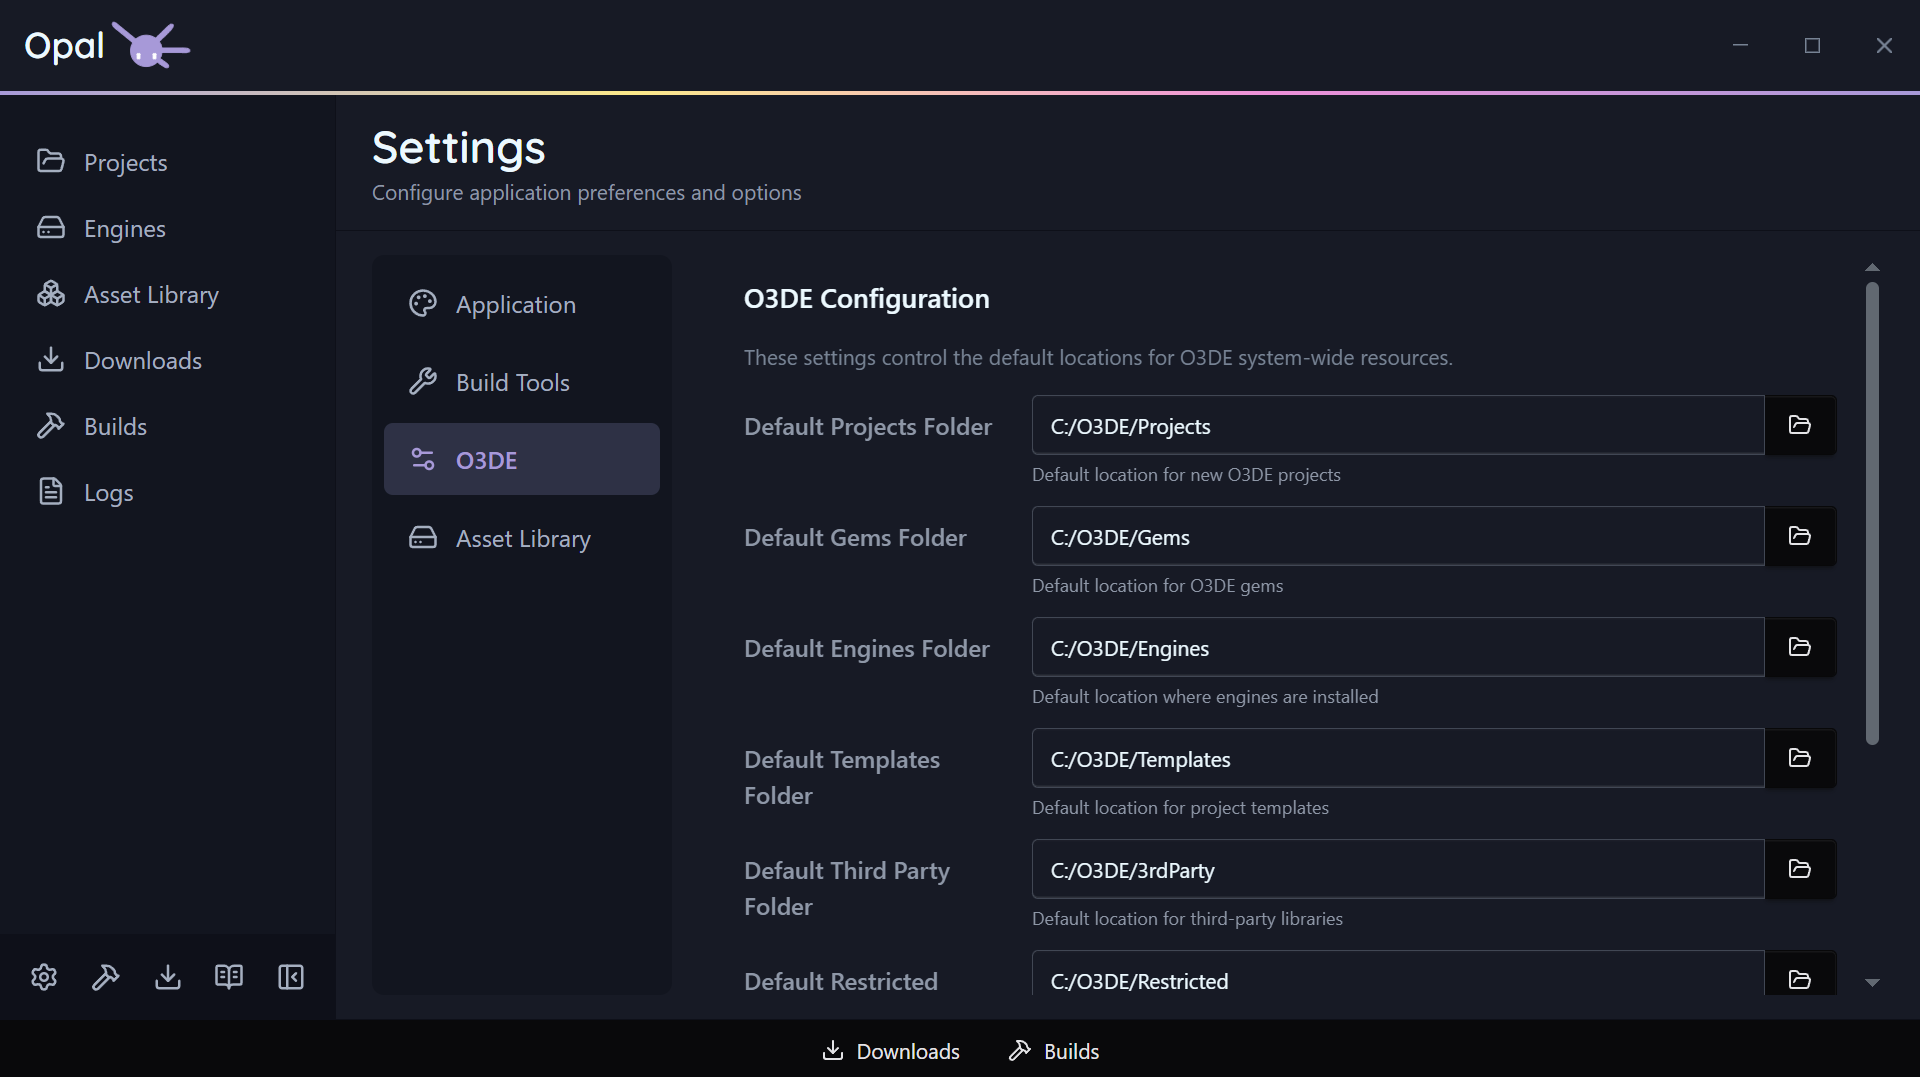
Task: Browse folder for Default Engines Folder
Action: (x=1800, y=647)
